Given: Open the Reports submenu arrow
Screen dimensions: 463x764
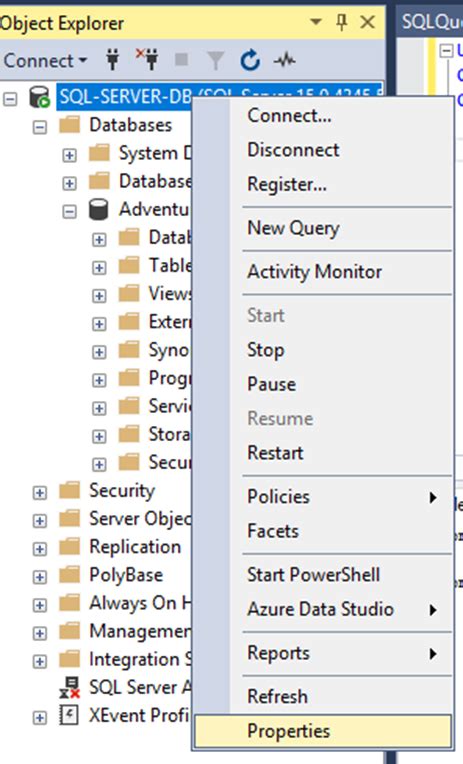Looking at the screenshot, I should 432,654.
